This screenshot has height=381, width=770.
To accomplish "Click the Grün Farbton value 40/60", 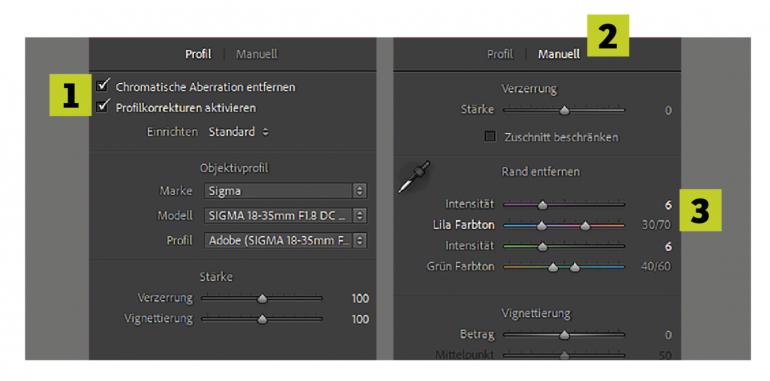I will (657, 267).
